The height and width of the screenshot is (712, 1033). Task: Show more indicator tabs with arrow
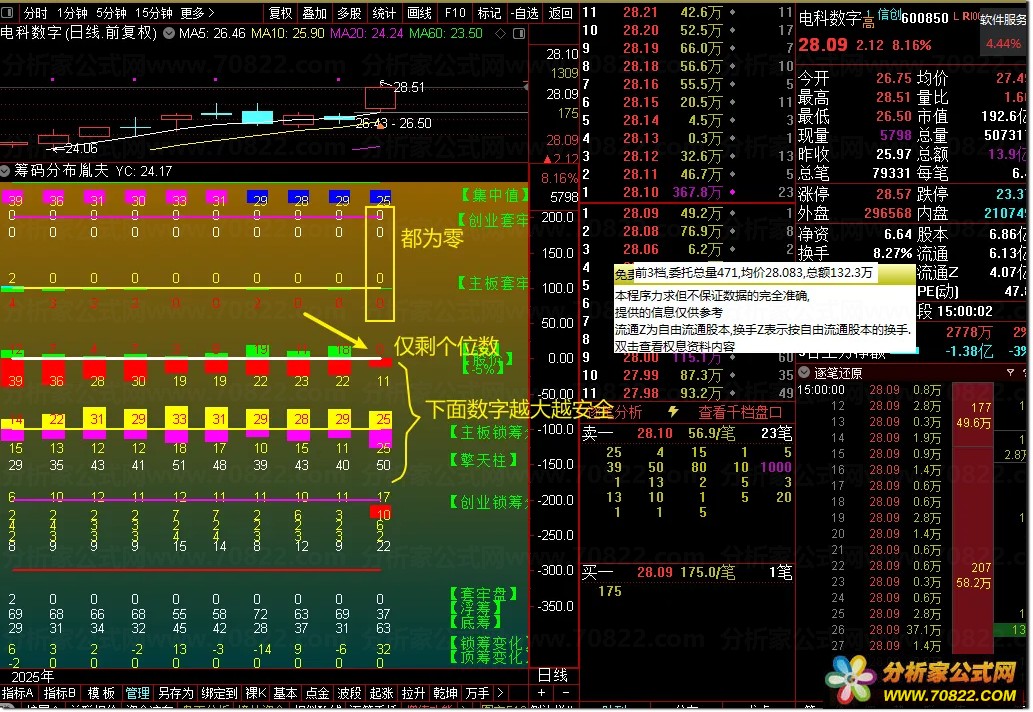(501, 693)
